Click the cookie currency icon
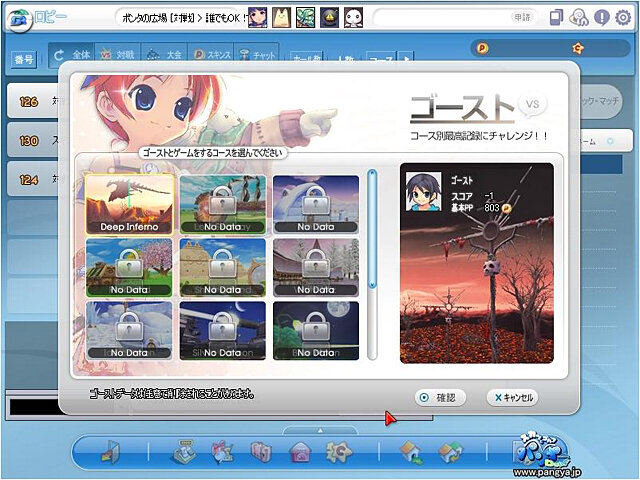The height and width of the screenshot is (480, 640). pyautogui.click(x=578, y=49)
